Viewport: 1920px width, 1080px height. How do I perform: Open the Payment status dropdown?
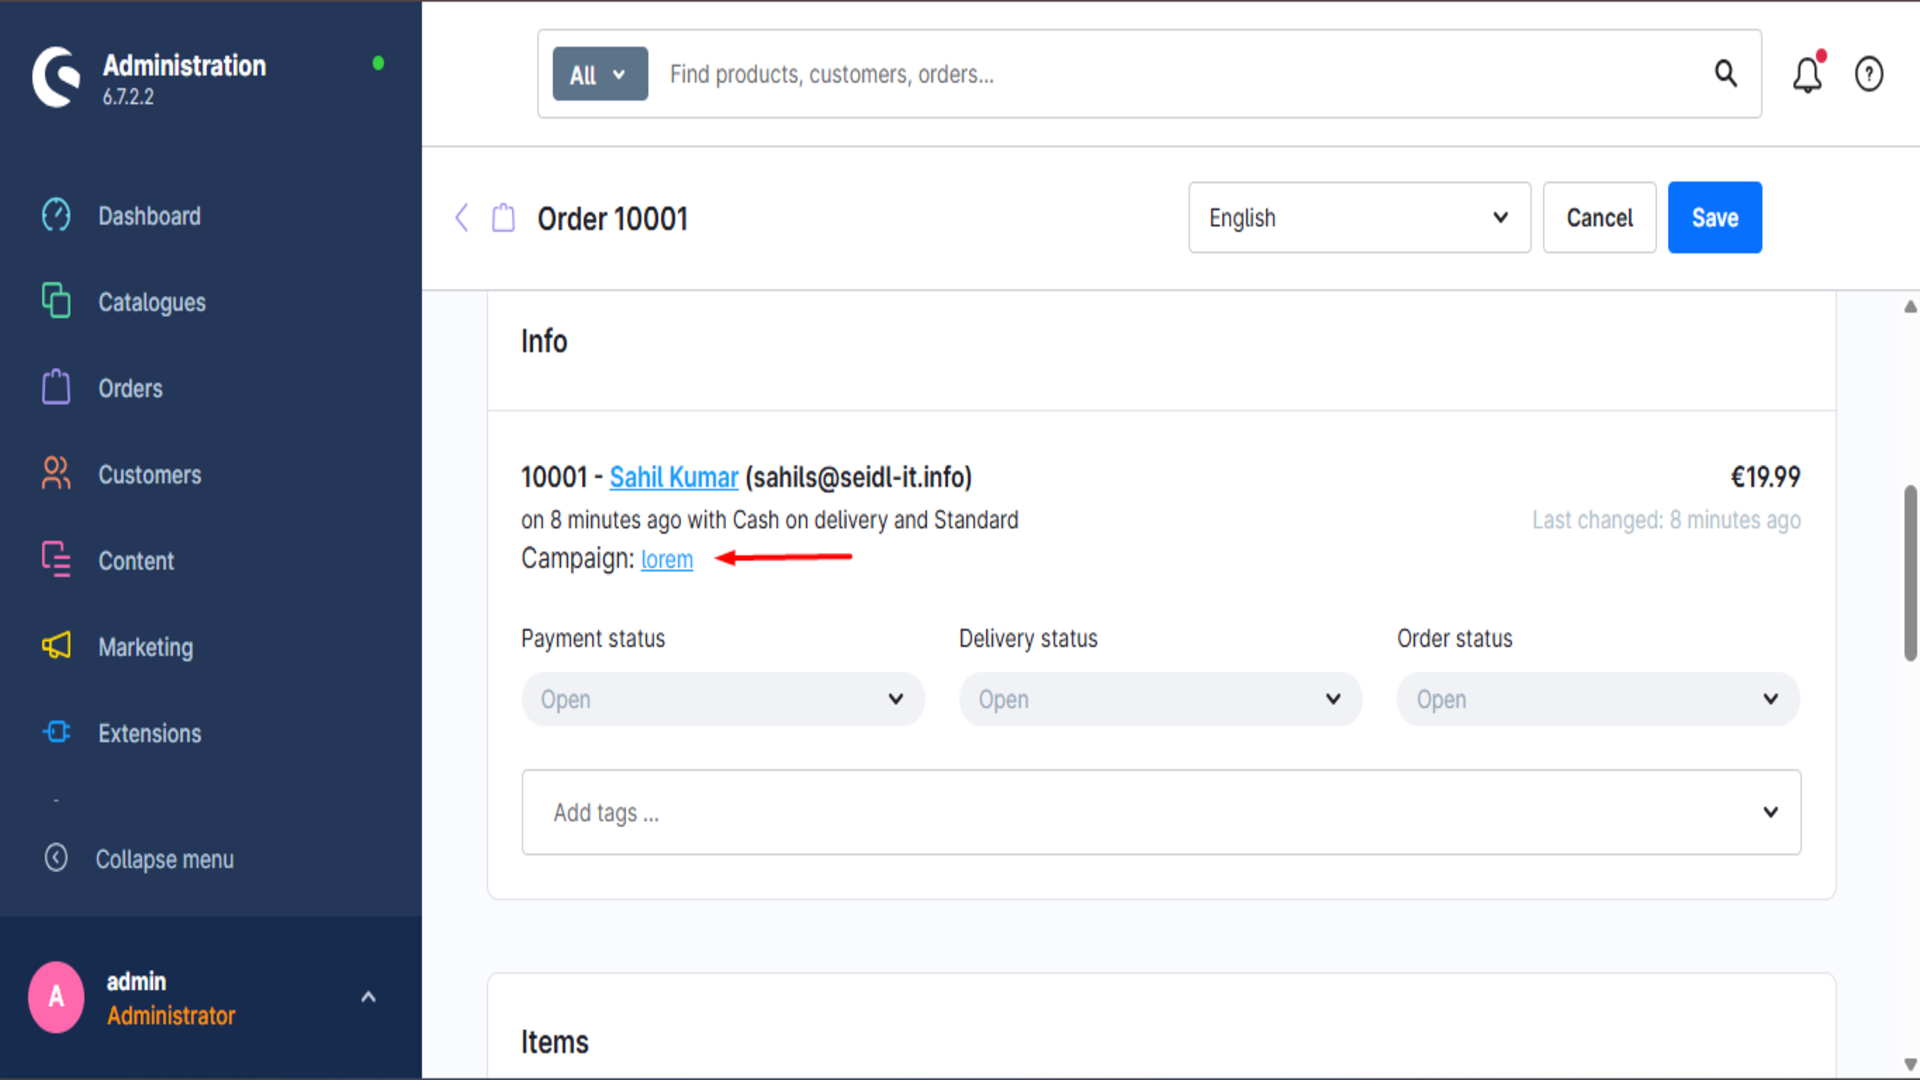[722, 699]
